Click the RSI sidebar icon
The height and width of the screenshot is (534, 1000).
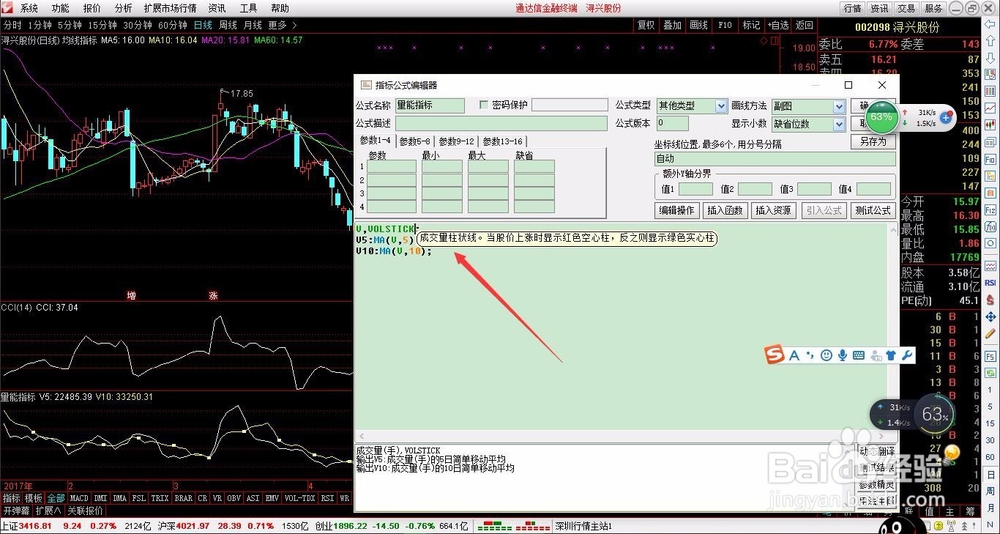pyautogui.click(x=990, y=283)
